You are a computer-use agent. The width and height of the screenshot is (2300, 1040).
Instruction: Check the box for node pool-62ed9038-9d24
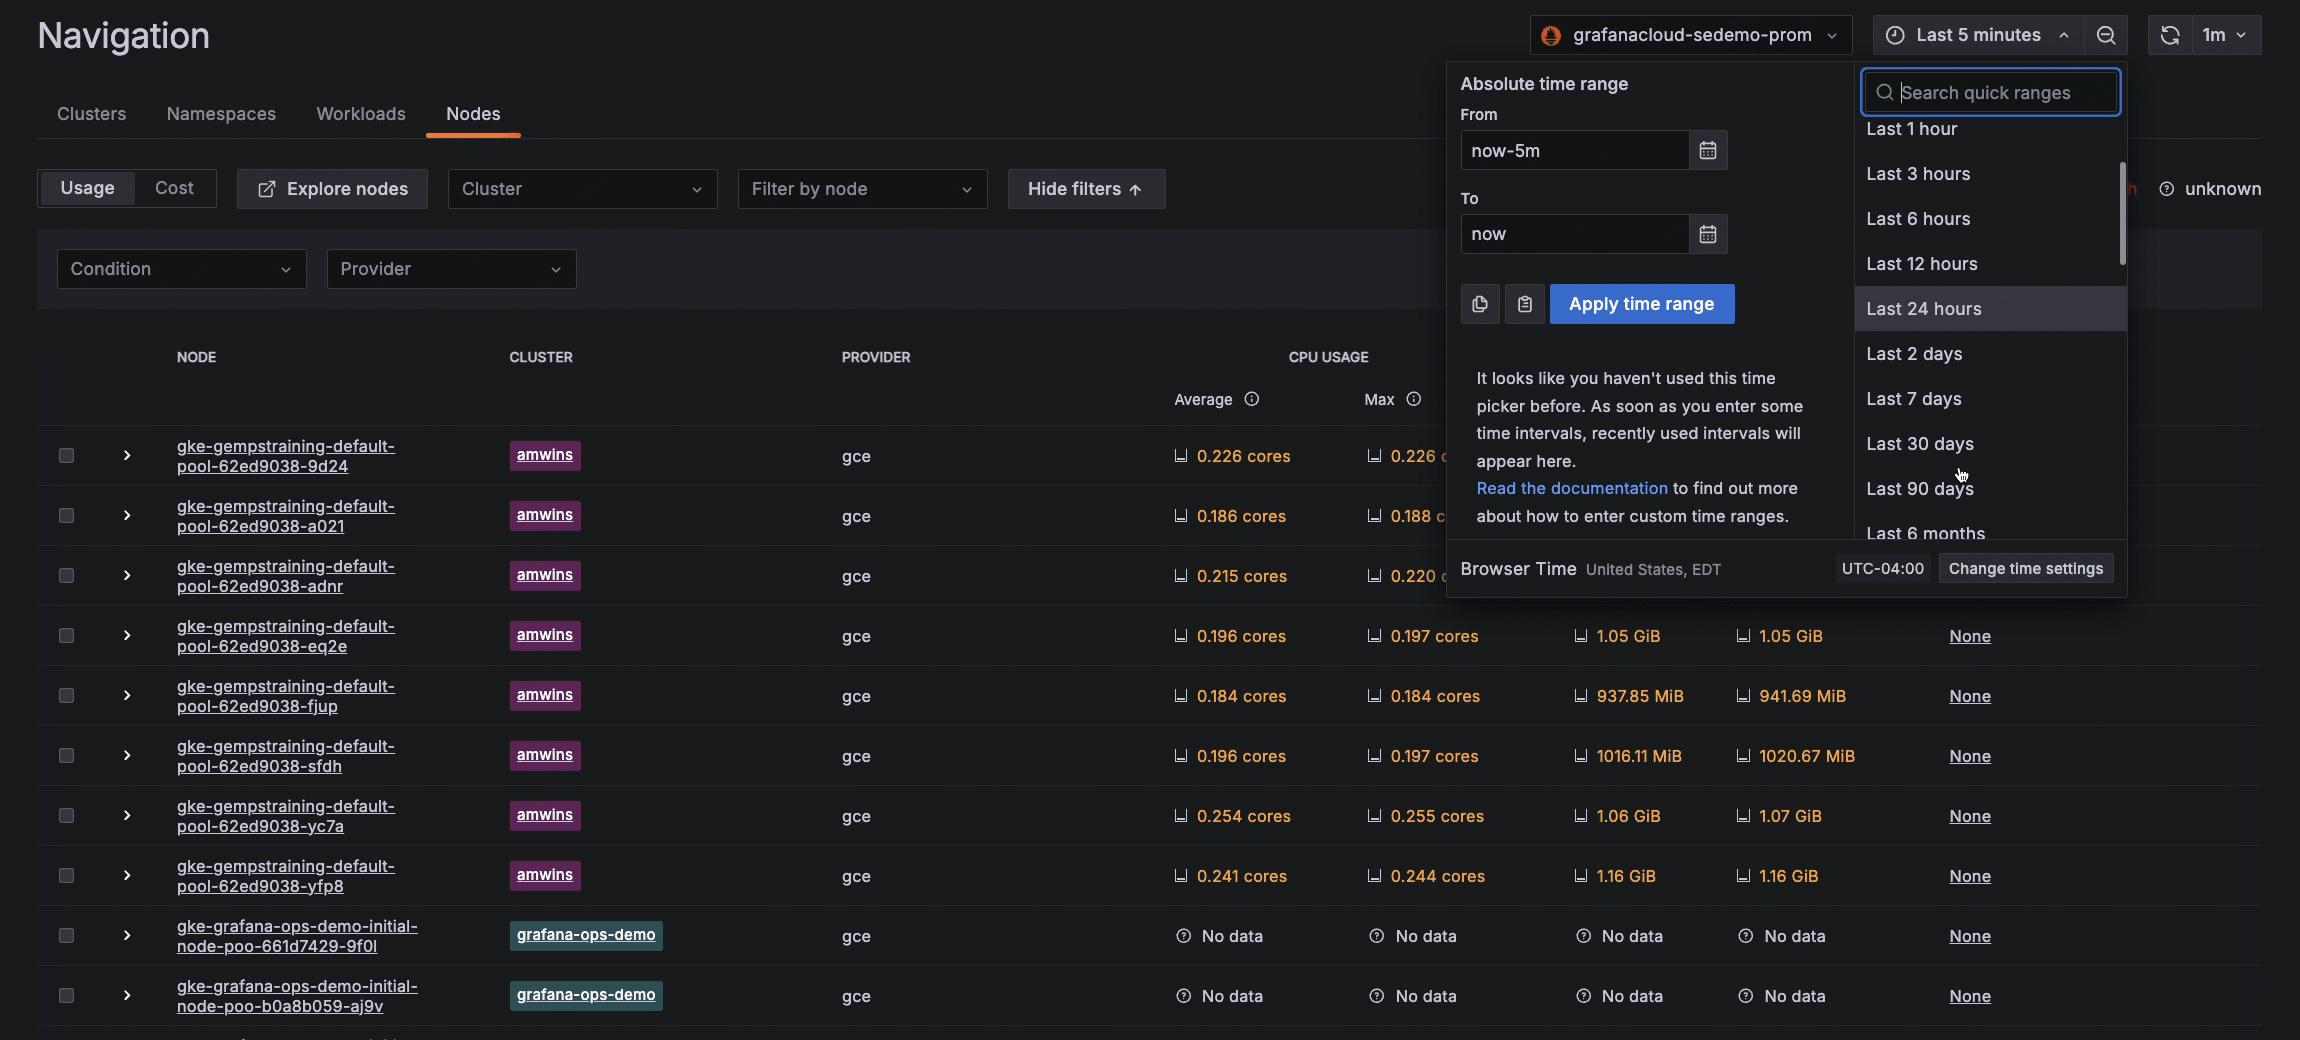point(66,456)
